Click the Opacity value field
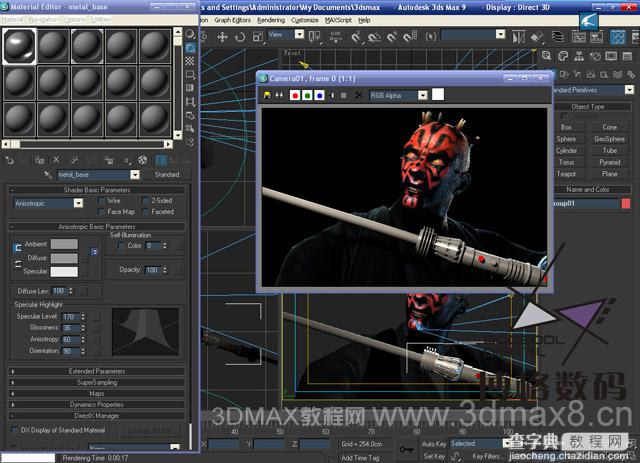This screenshot has height=463, width=640. (x=153, y=270)
